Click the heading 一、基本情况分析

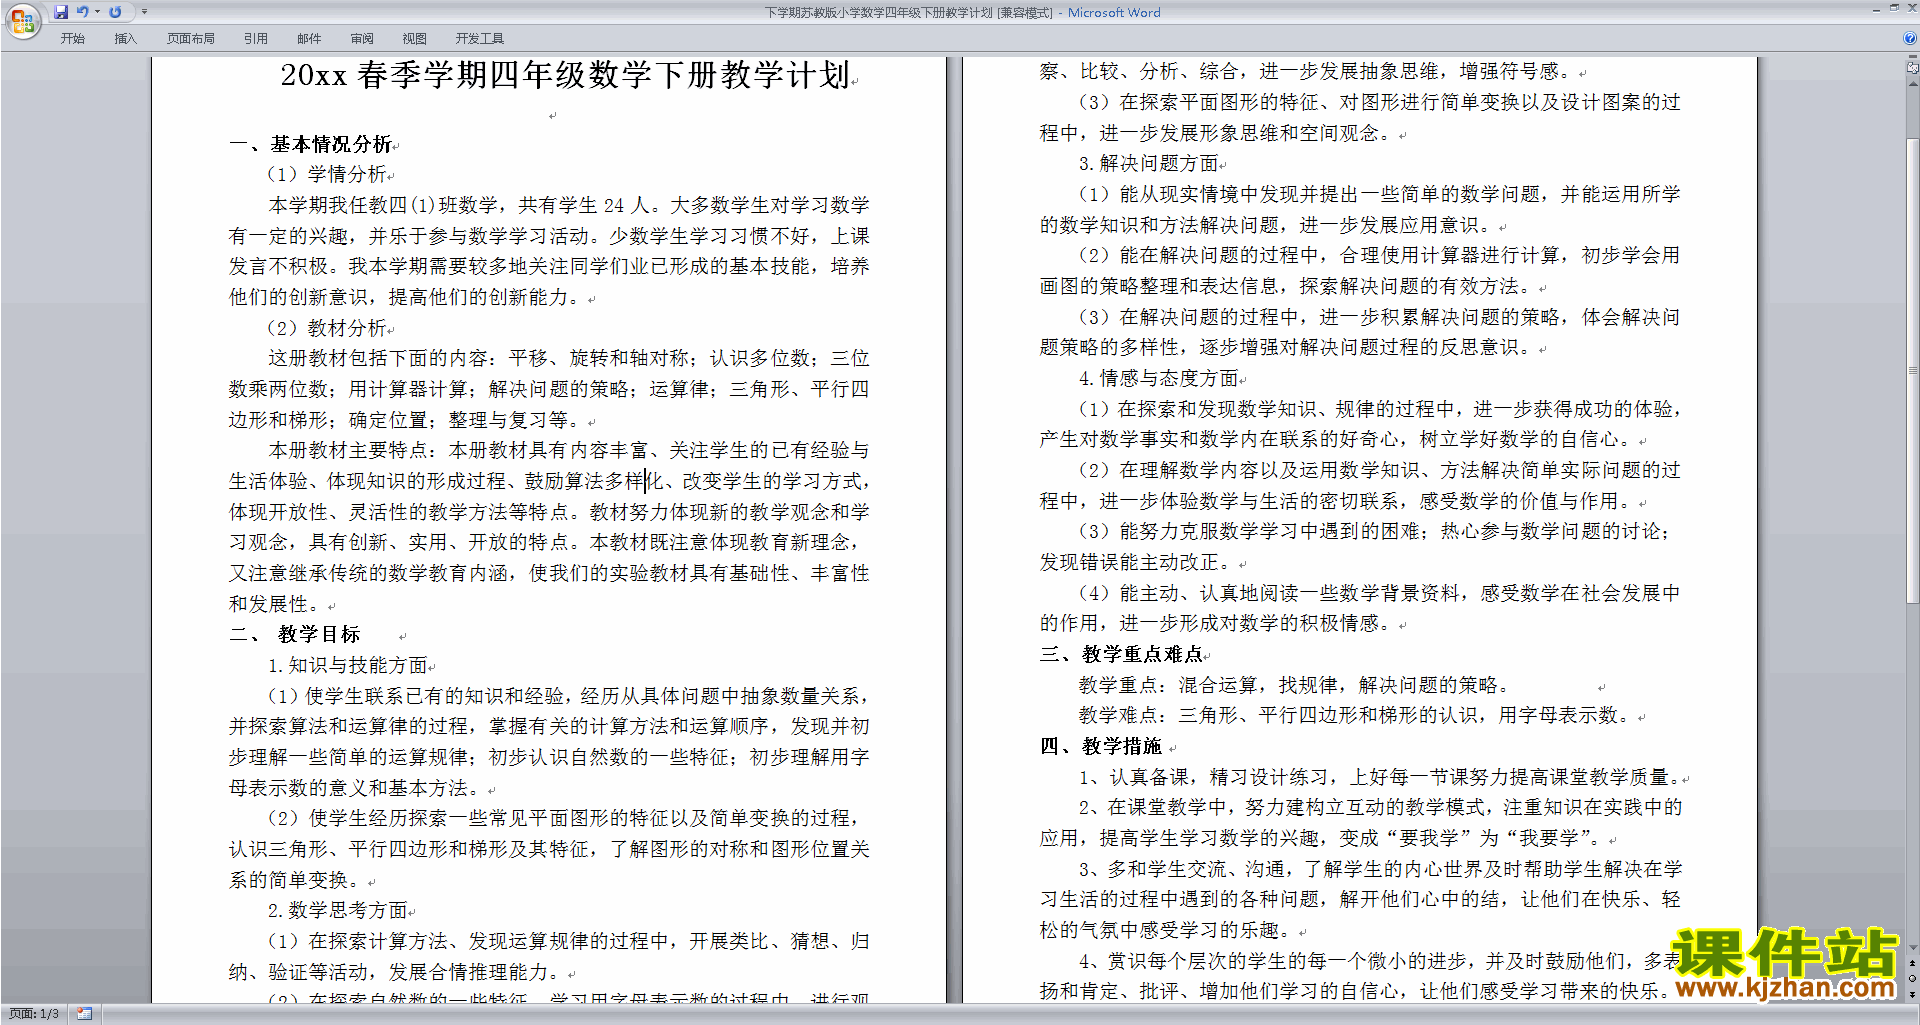pos(311,144)
